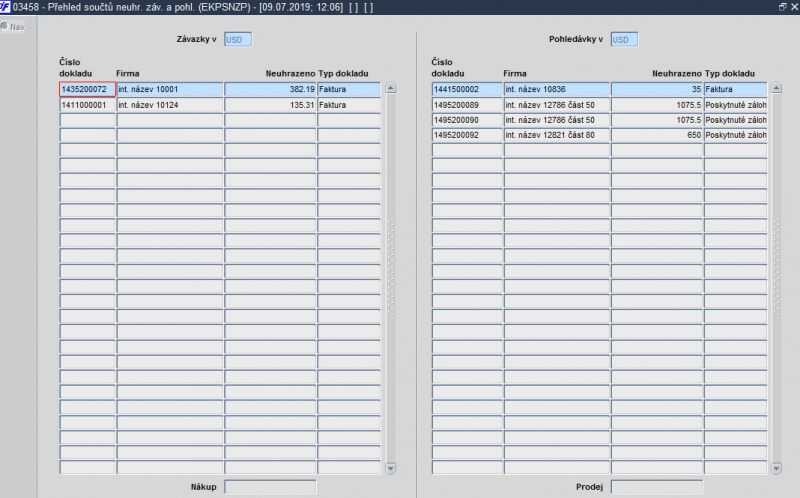
Task: Restore the window with restore icon
Action: (783, 7)
